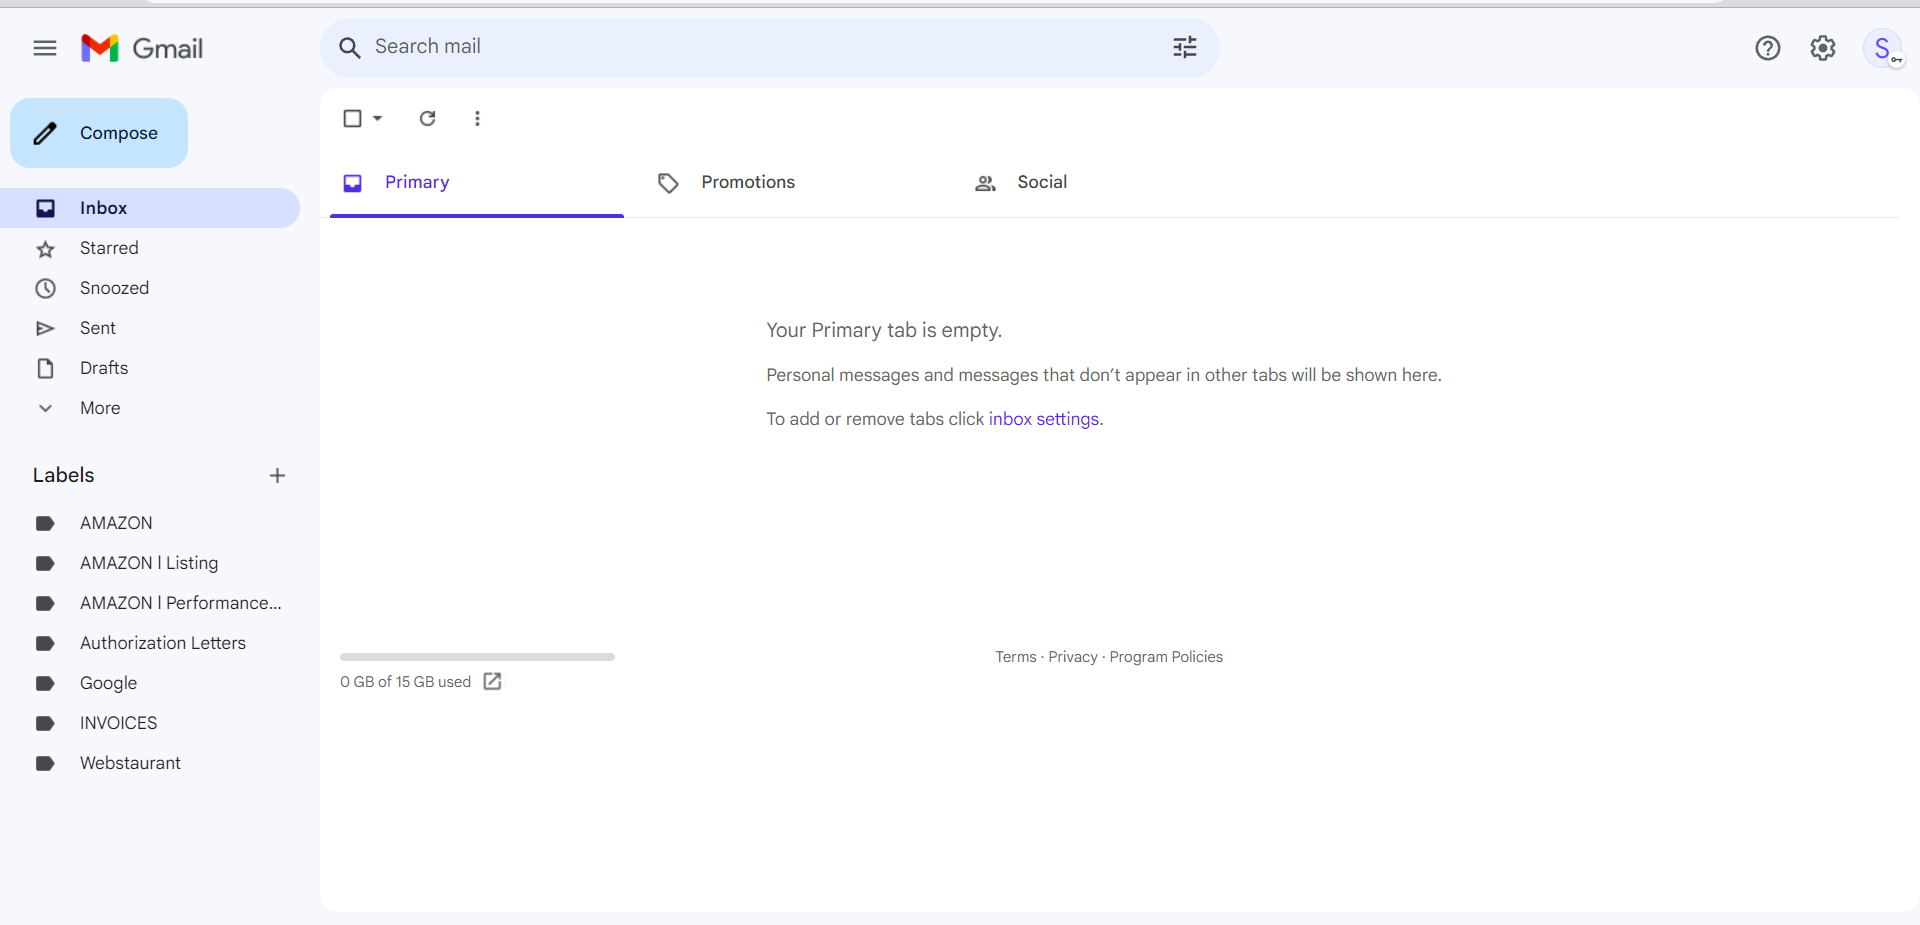The height and width of the screenshot is (925, 1920).
Task: Click 'Your Primary tab is empty.' text
Action: (884, 330)
